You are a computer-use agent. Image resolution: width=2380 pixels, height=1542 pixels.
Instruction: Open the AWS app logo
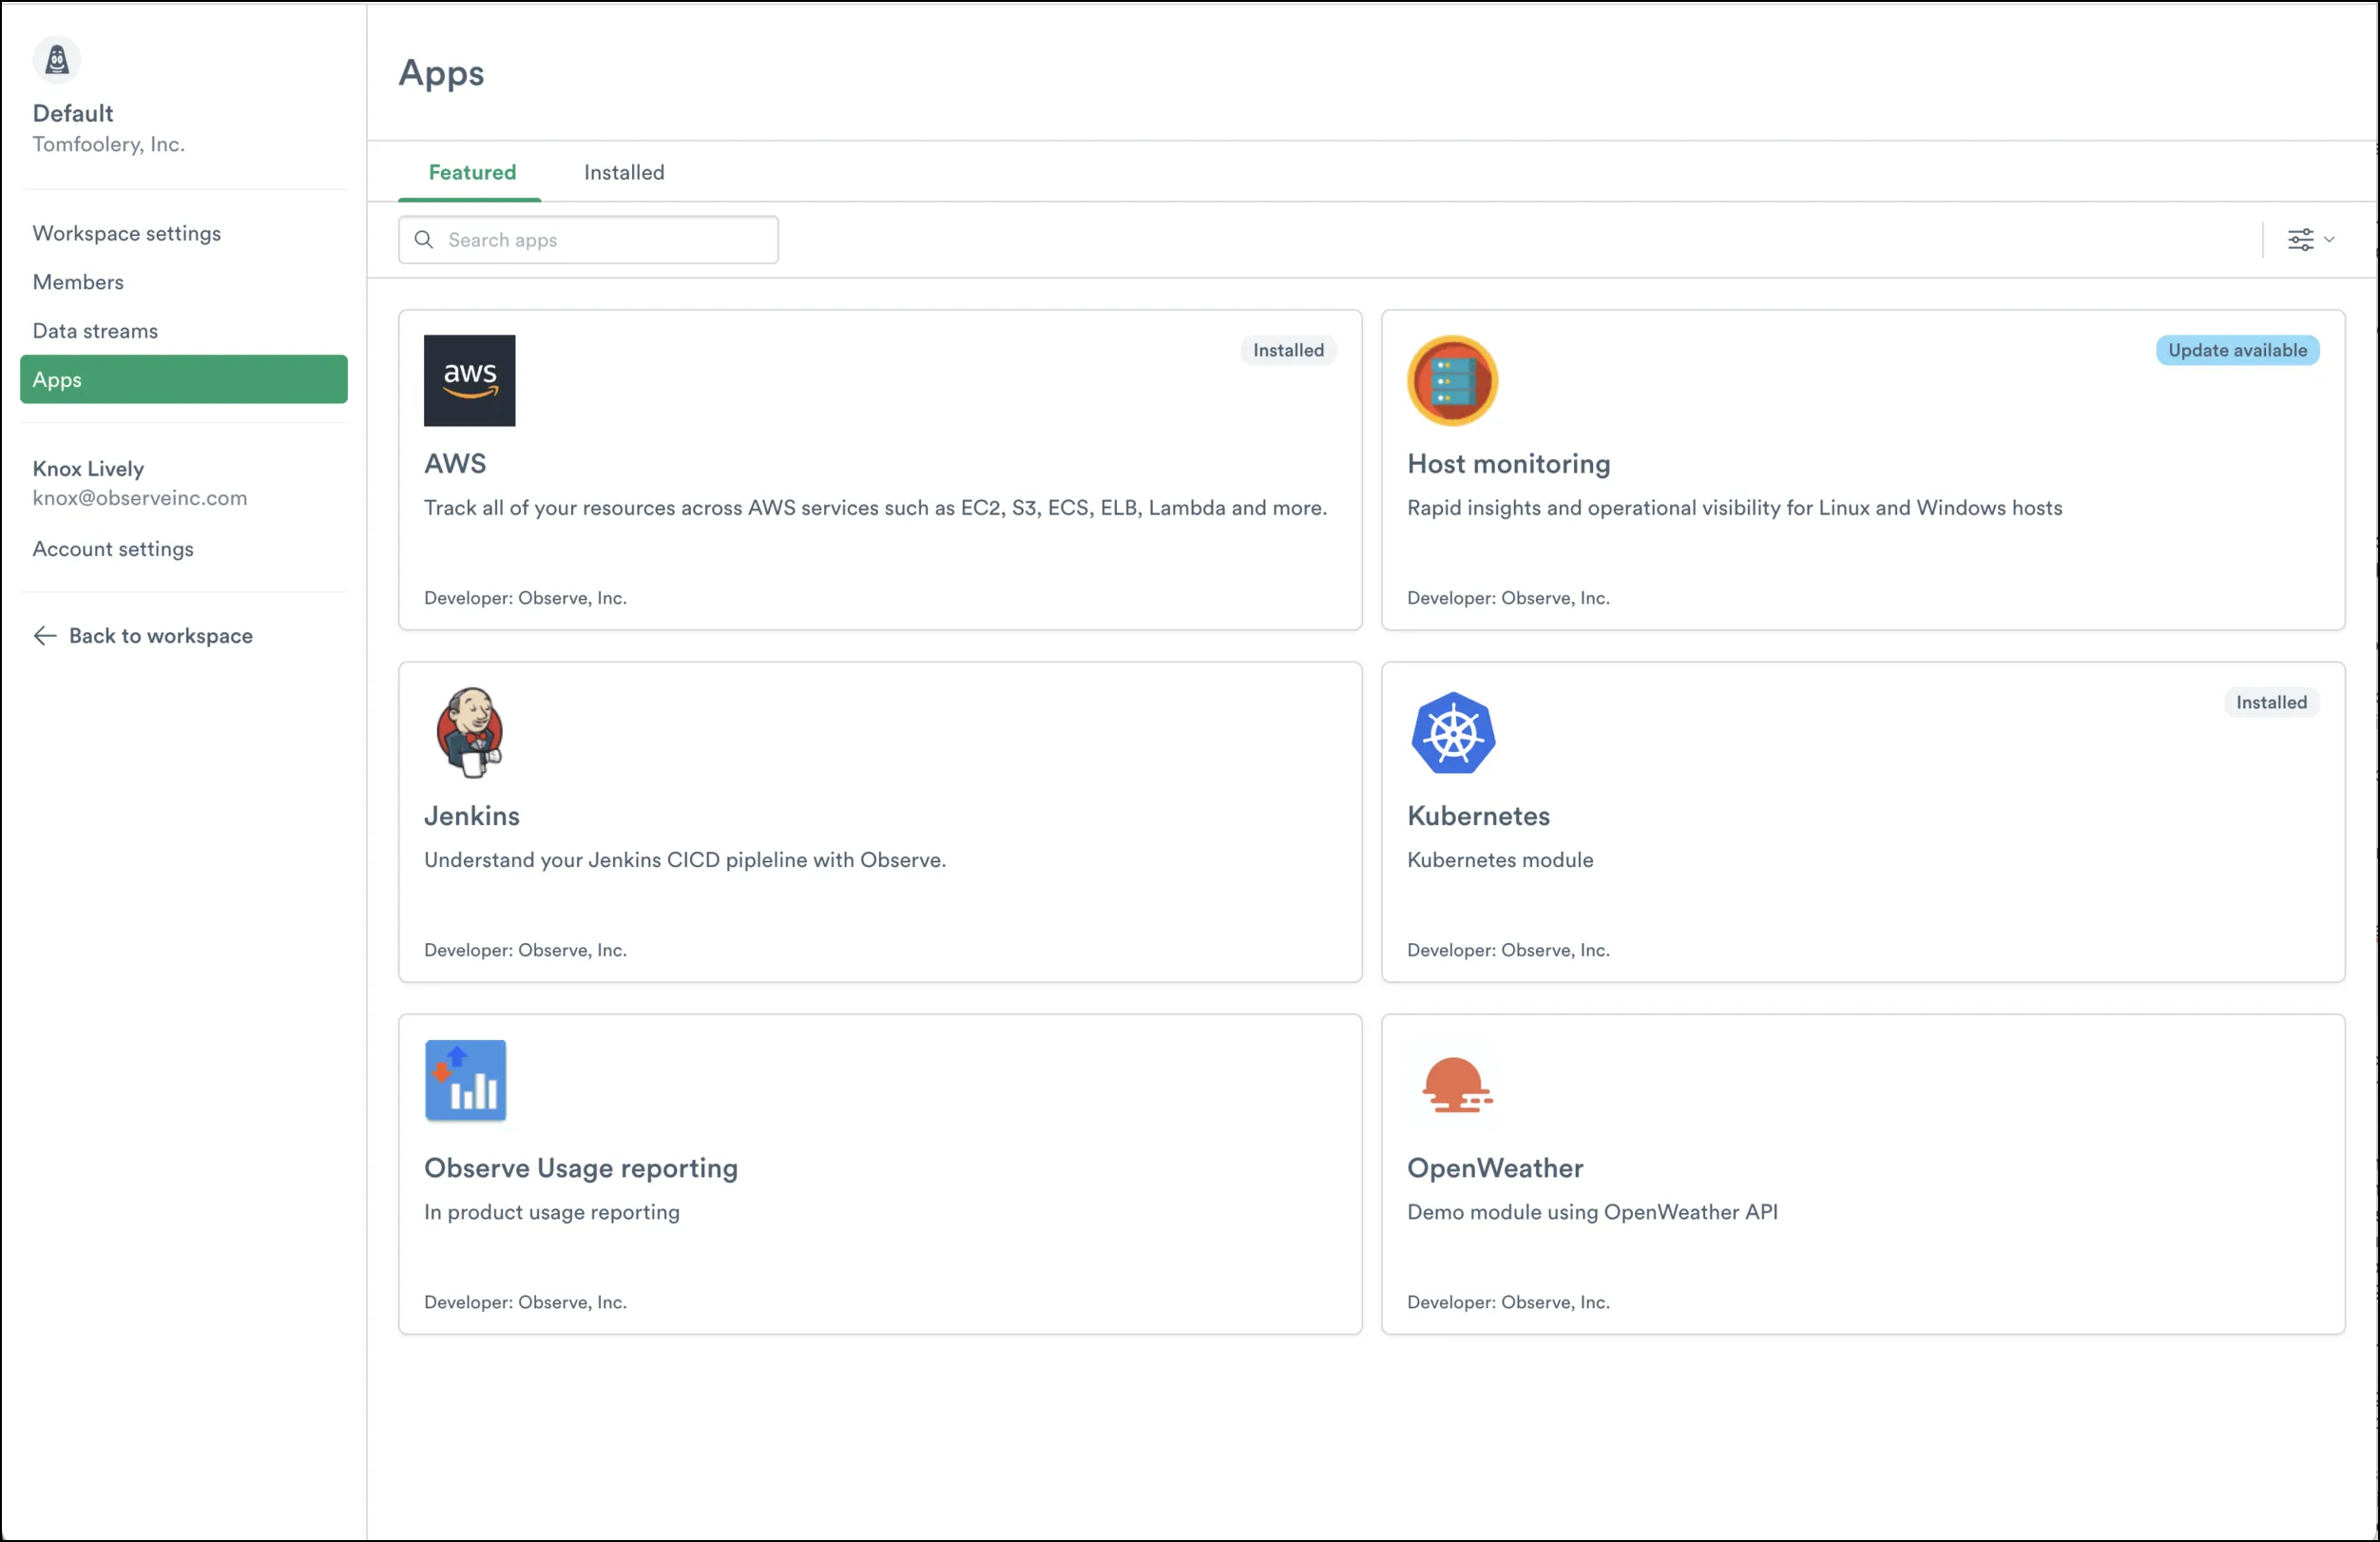point(469,381)
